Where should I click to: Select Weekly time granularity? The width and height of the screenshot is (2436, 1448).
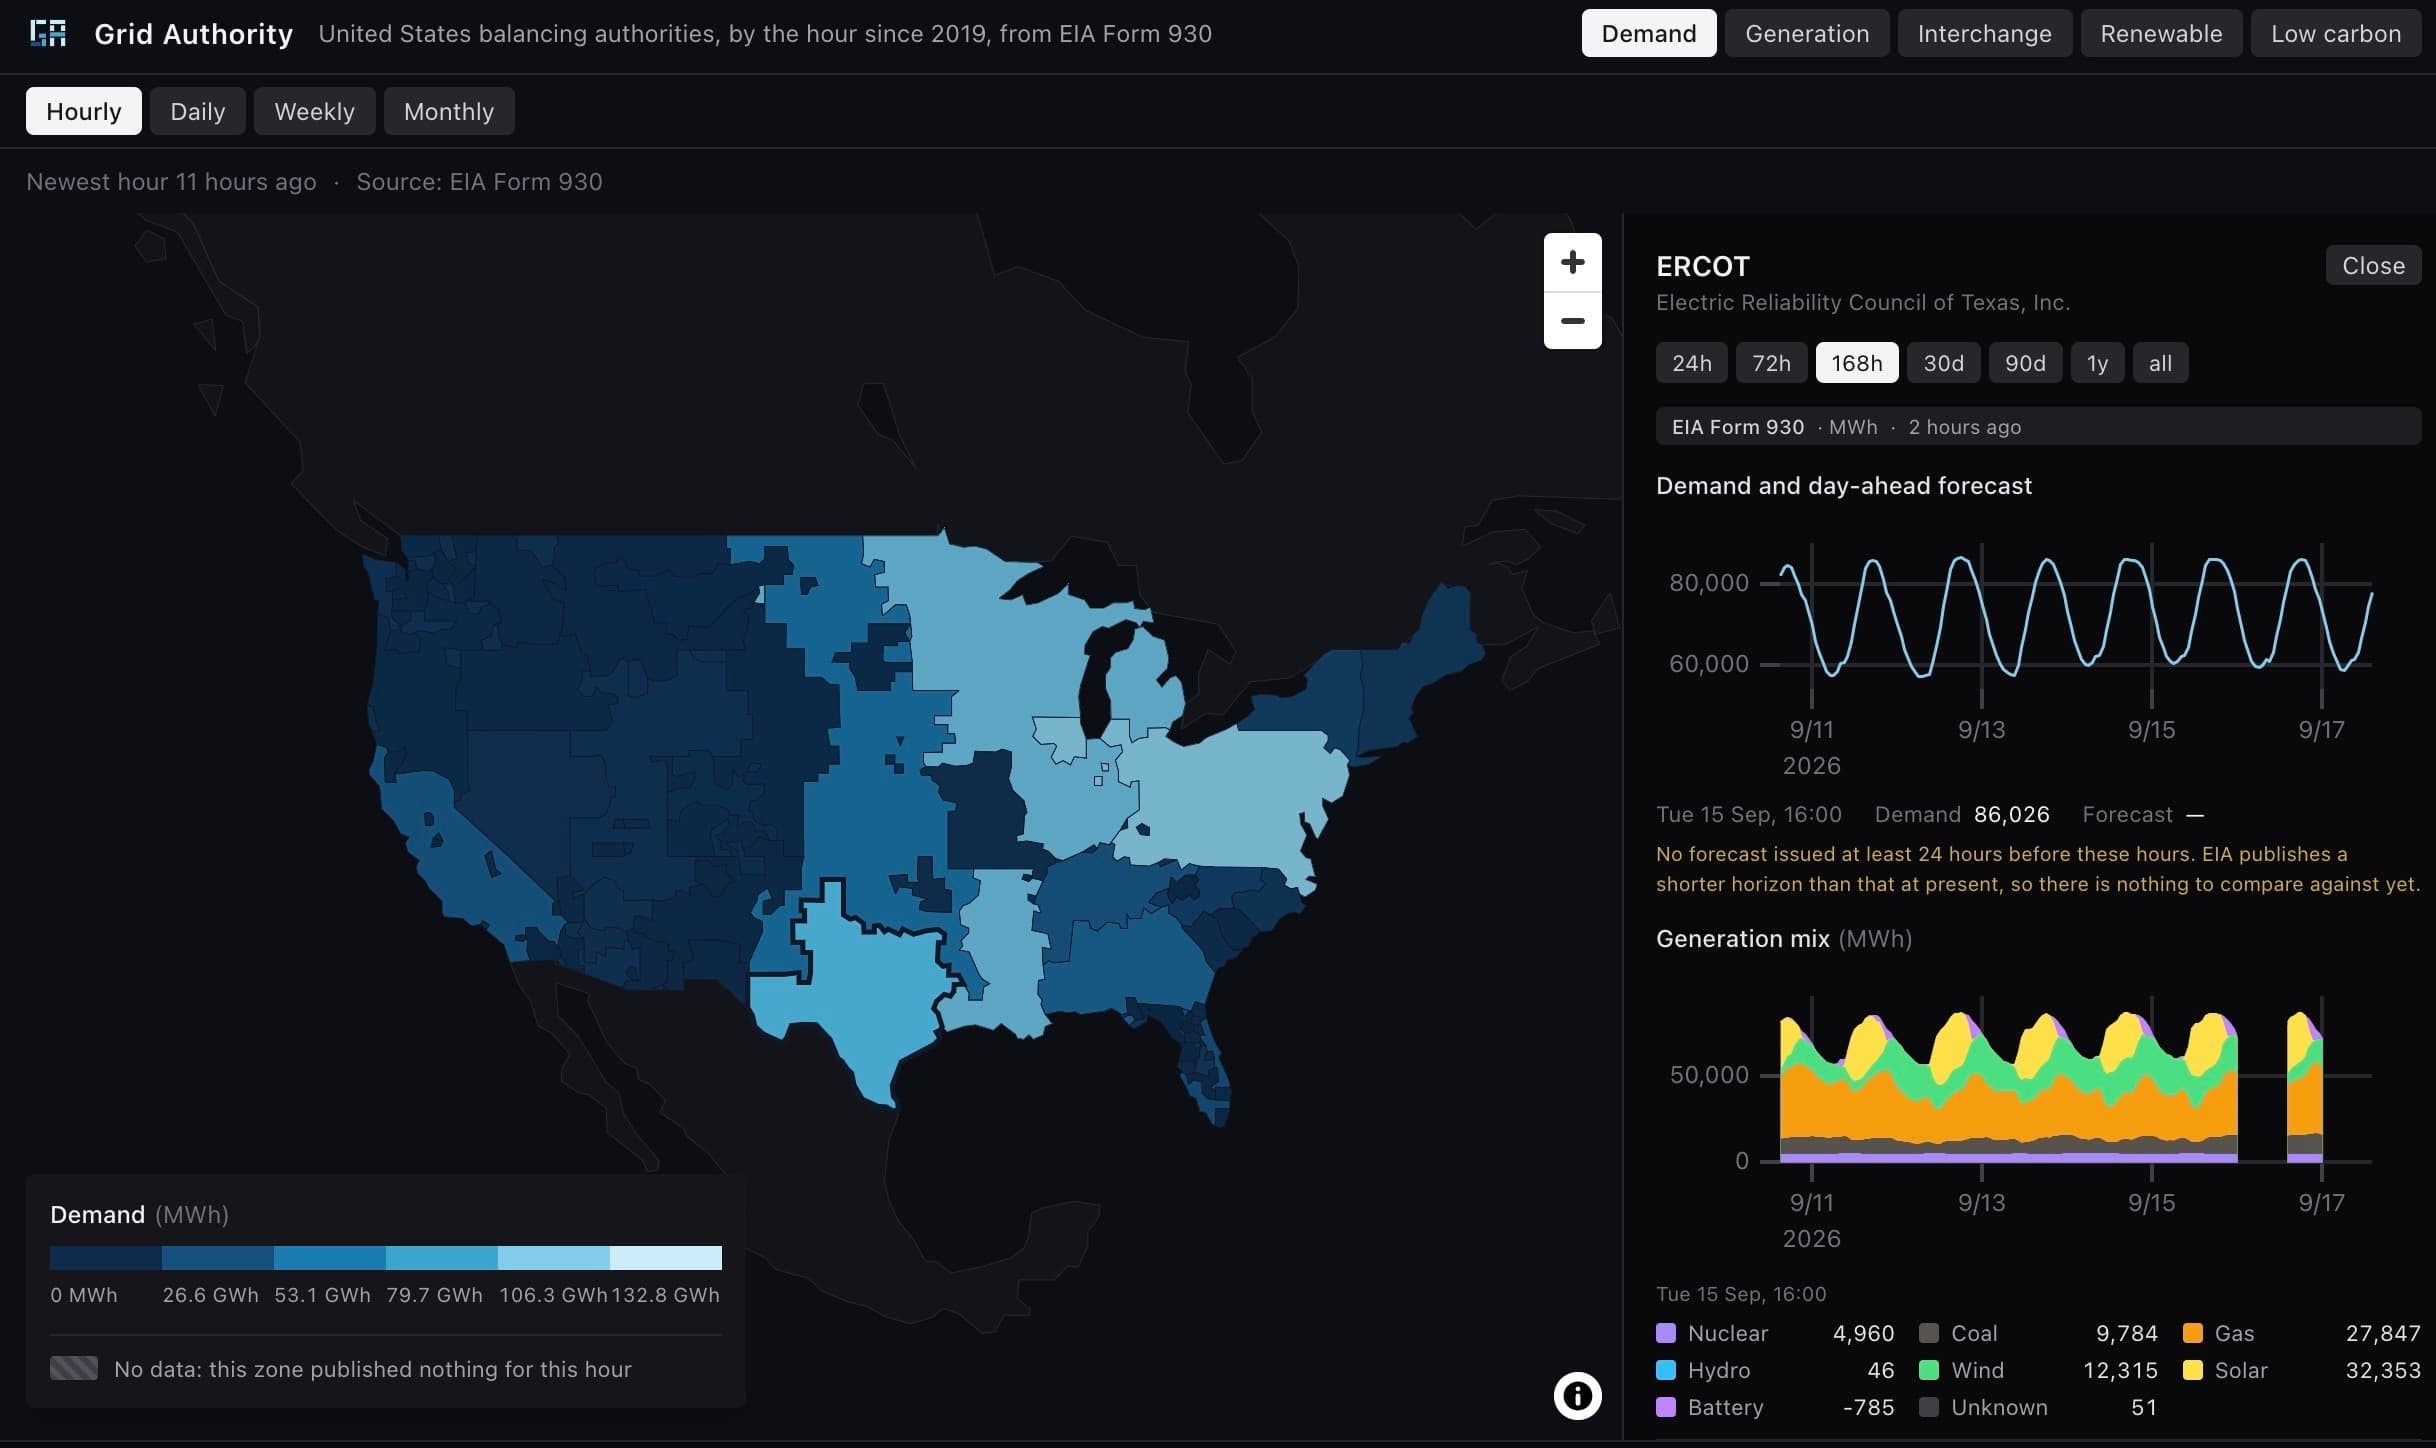click(314, 111)
